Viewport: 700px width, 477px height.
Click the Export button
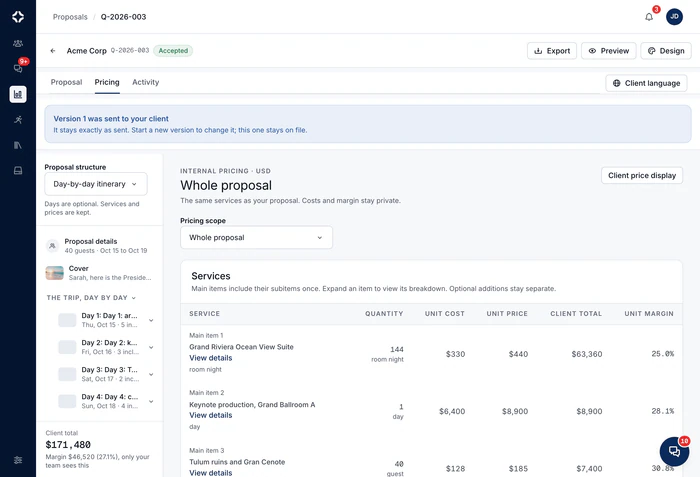point(552,51)
